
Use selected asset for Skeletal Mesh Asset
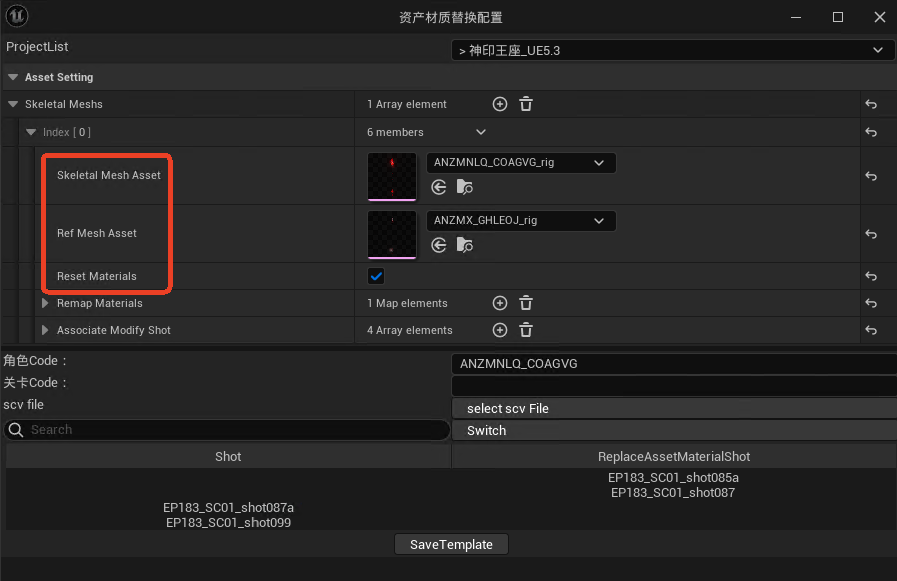click(439, 187)
